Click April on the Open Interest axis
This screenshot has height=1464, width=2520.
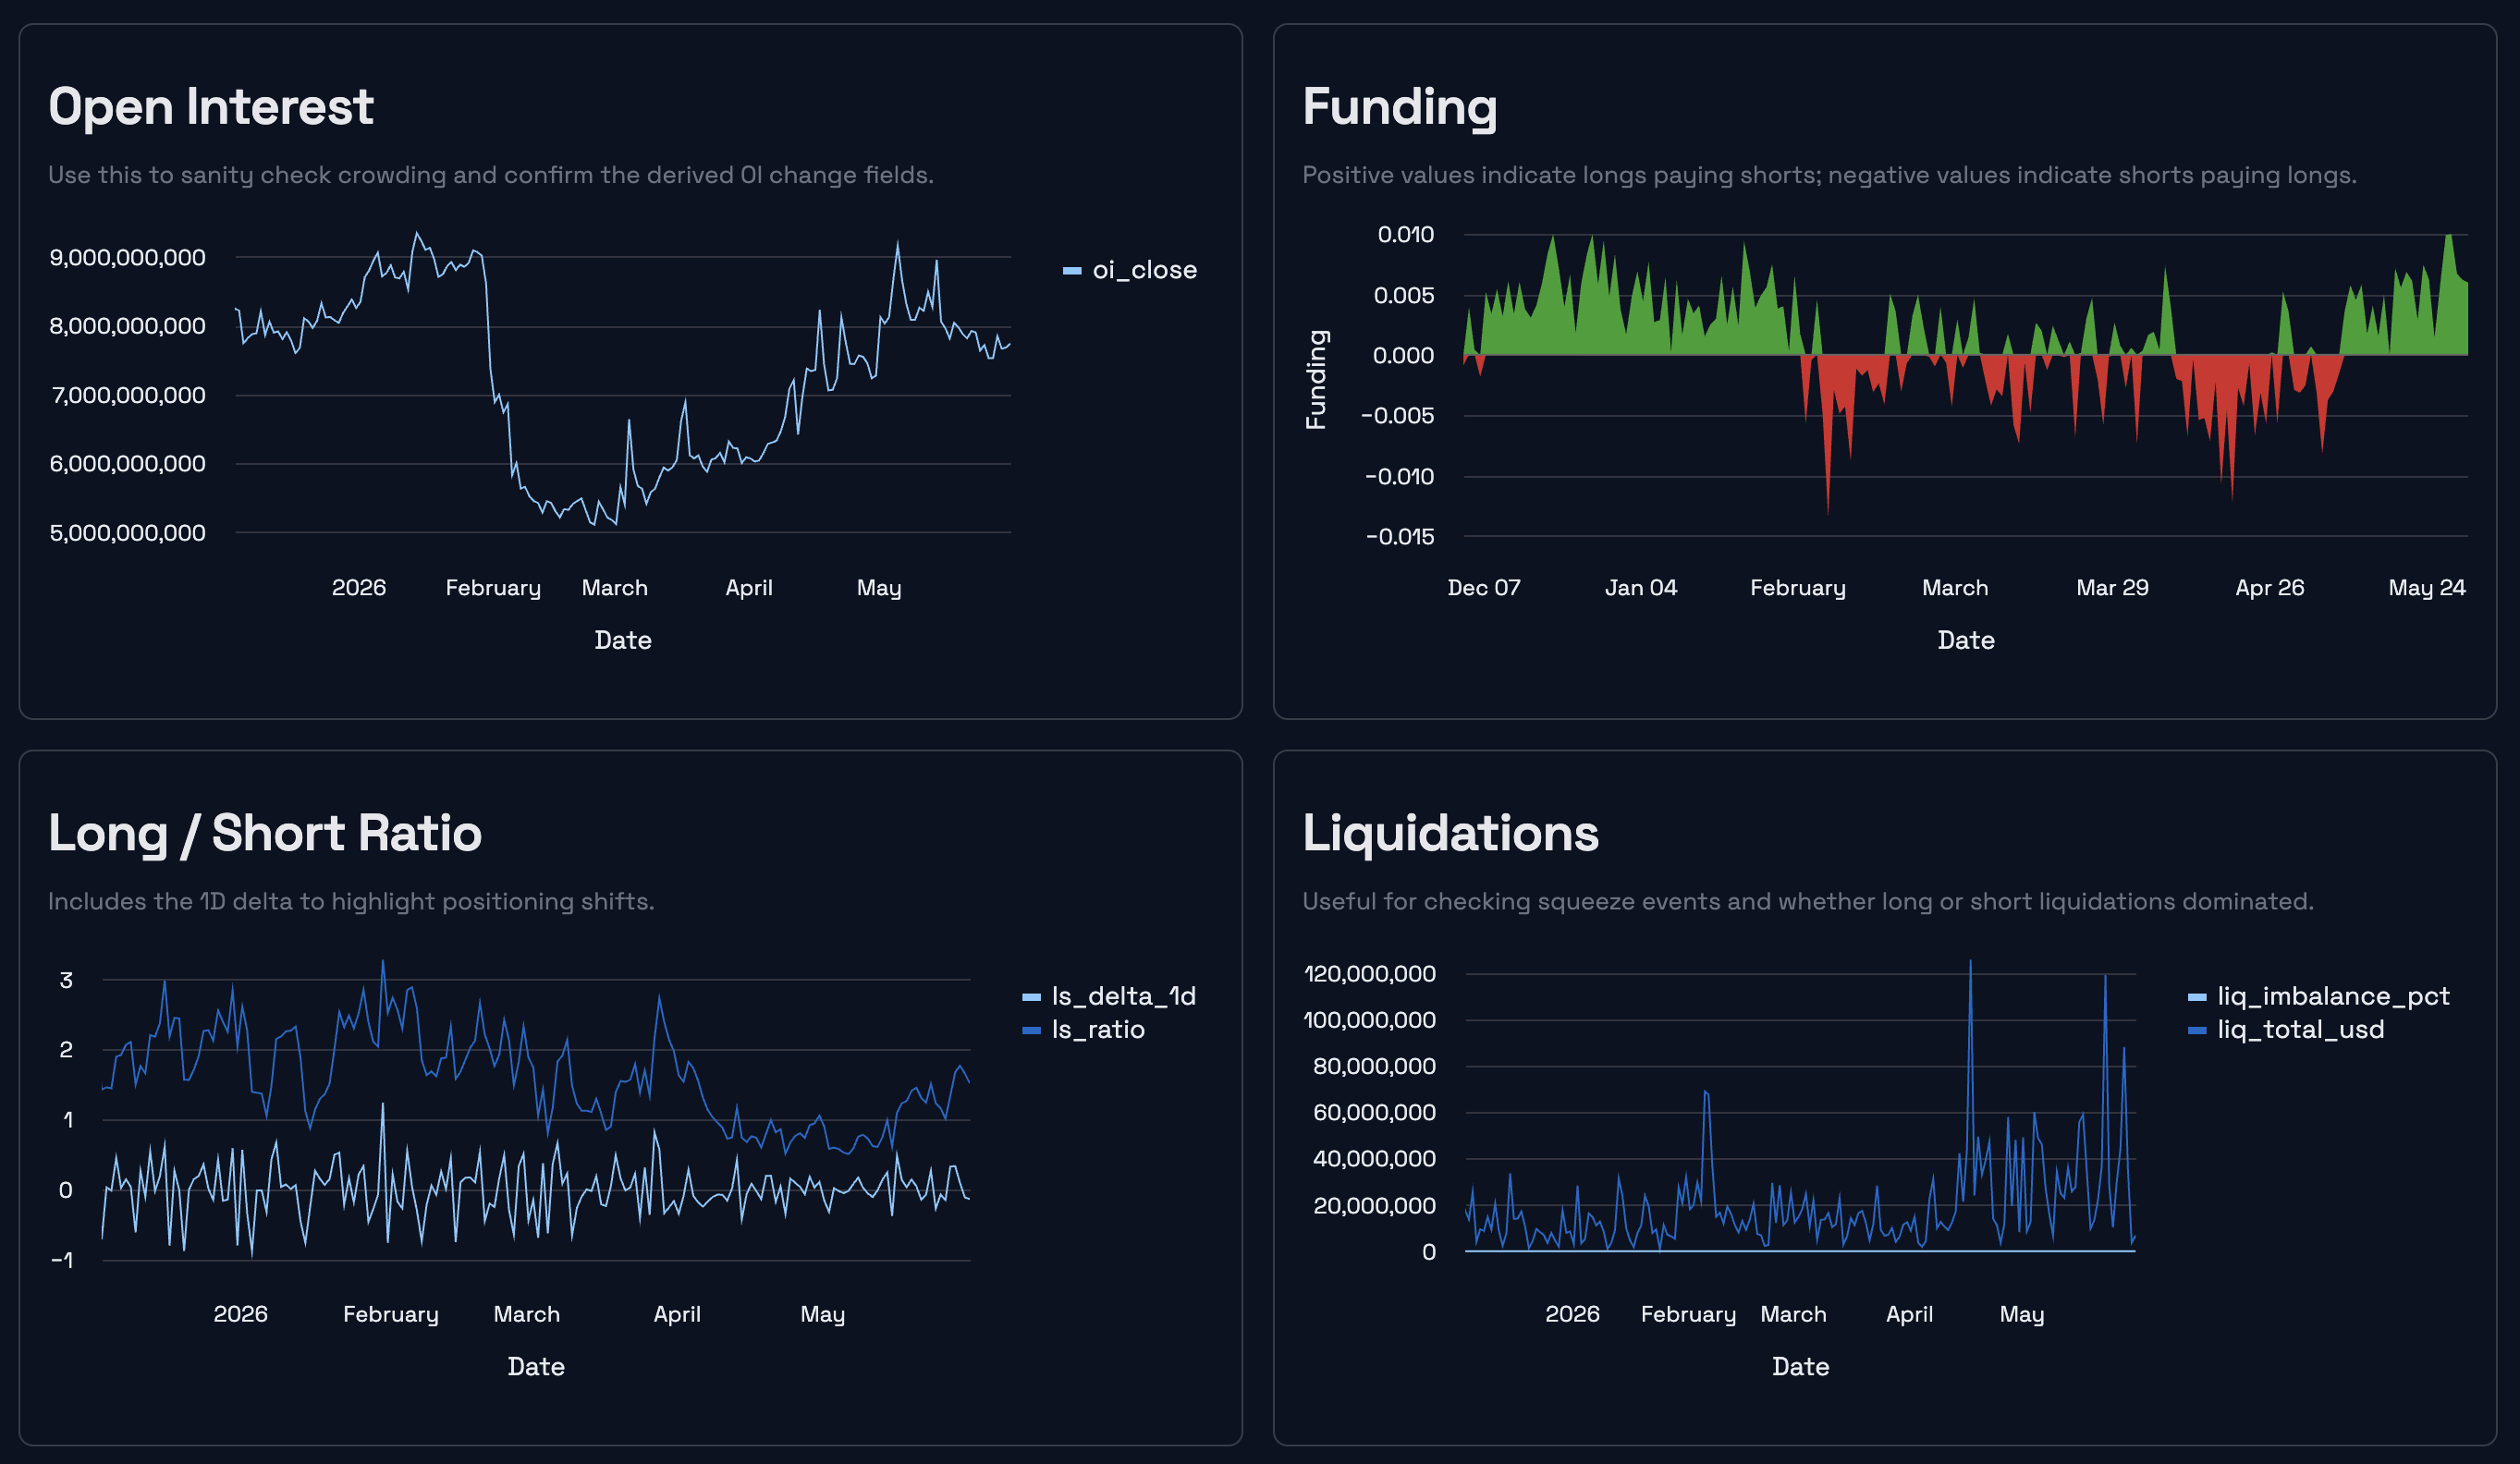point(749,588)
